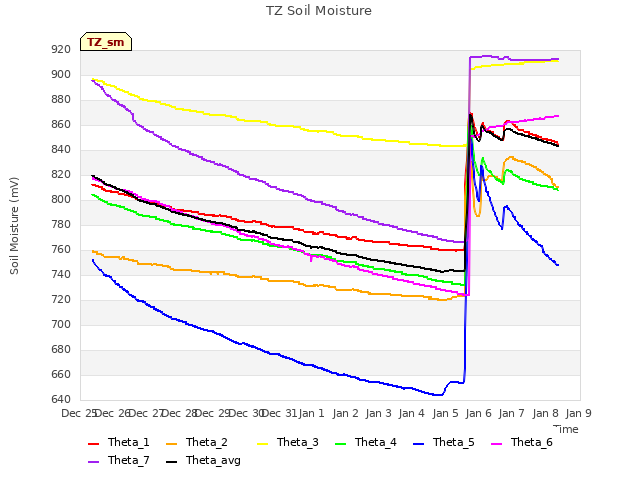Click the Time axis label
Screen dimensions: 640x480
click(x=566, y=429)
